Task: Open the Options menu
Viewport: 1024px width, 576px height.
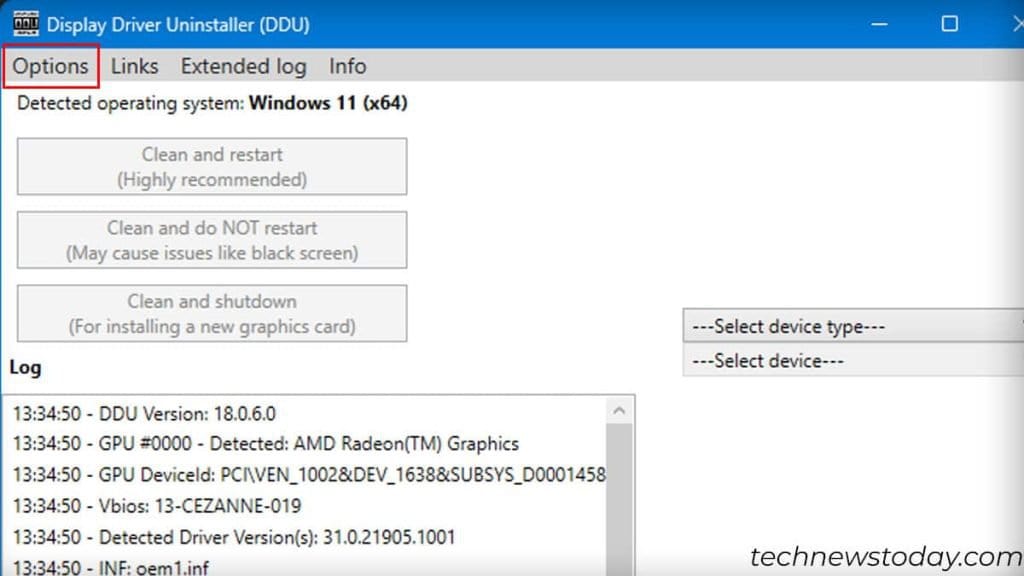Action: (50, 66)
